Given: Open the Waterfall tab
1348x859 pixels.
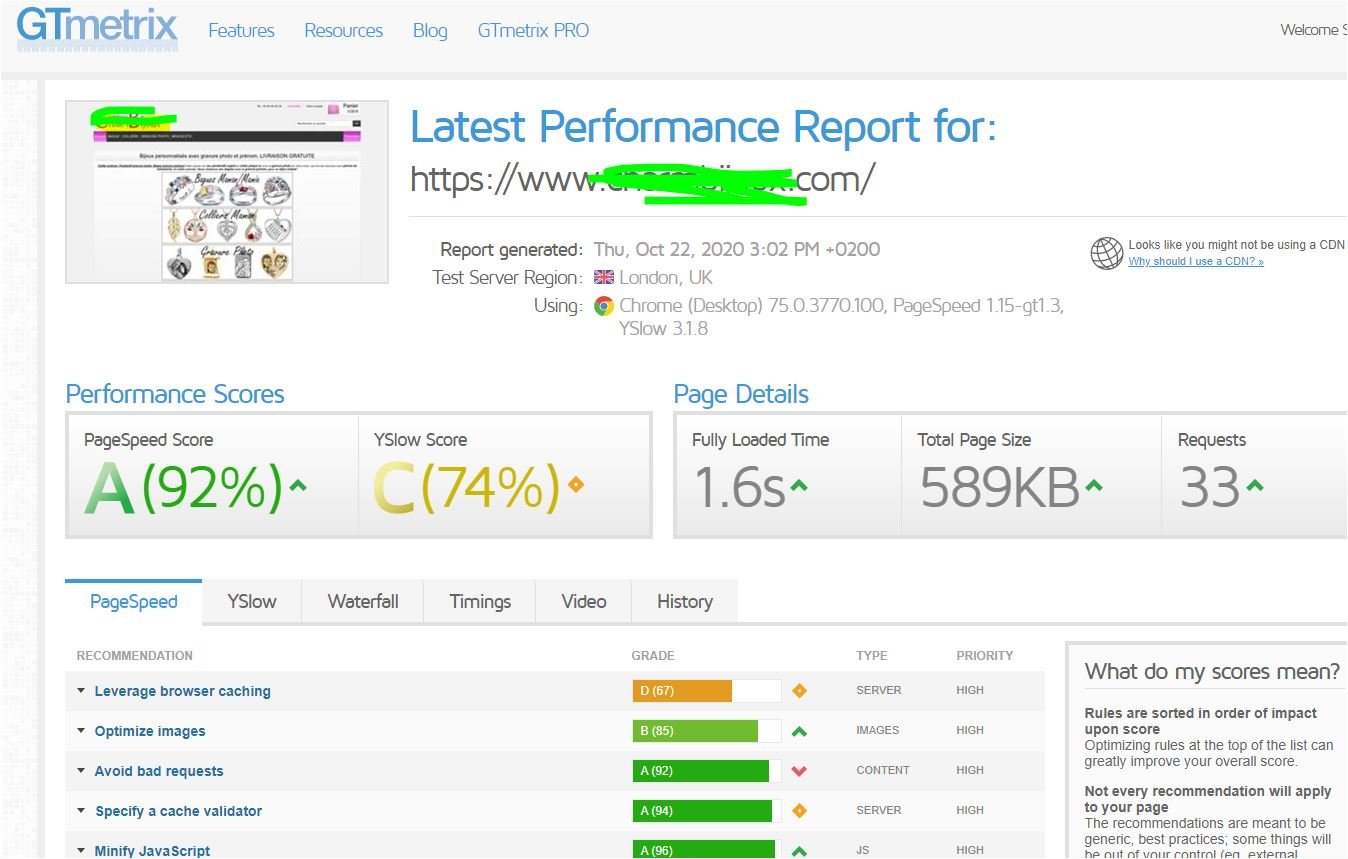Looking at the screenshot, I should click(363, 602).
